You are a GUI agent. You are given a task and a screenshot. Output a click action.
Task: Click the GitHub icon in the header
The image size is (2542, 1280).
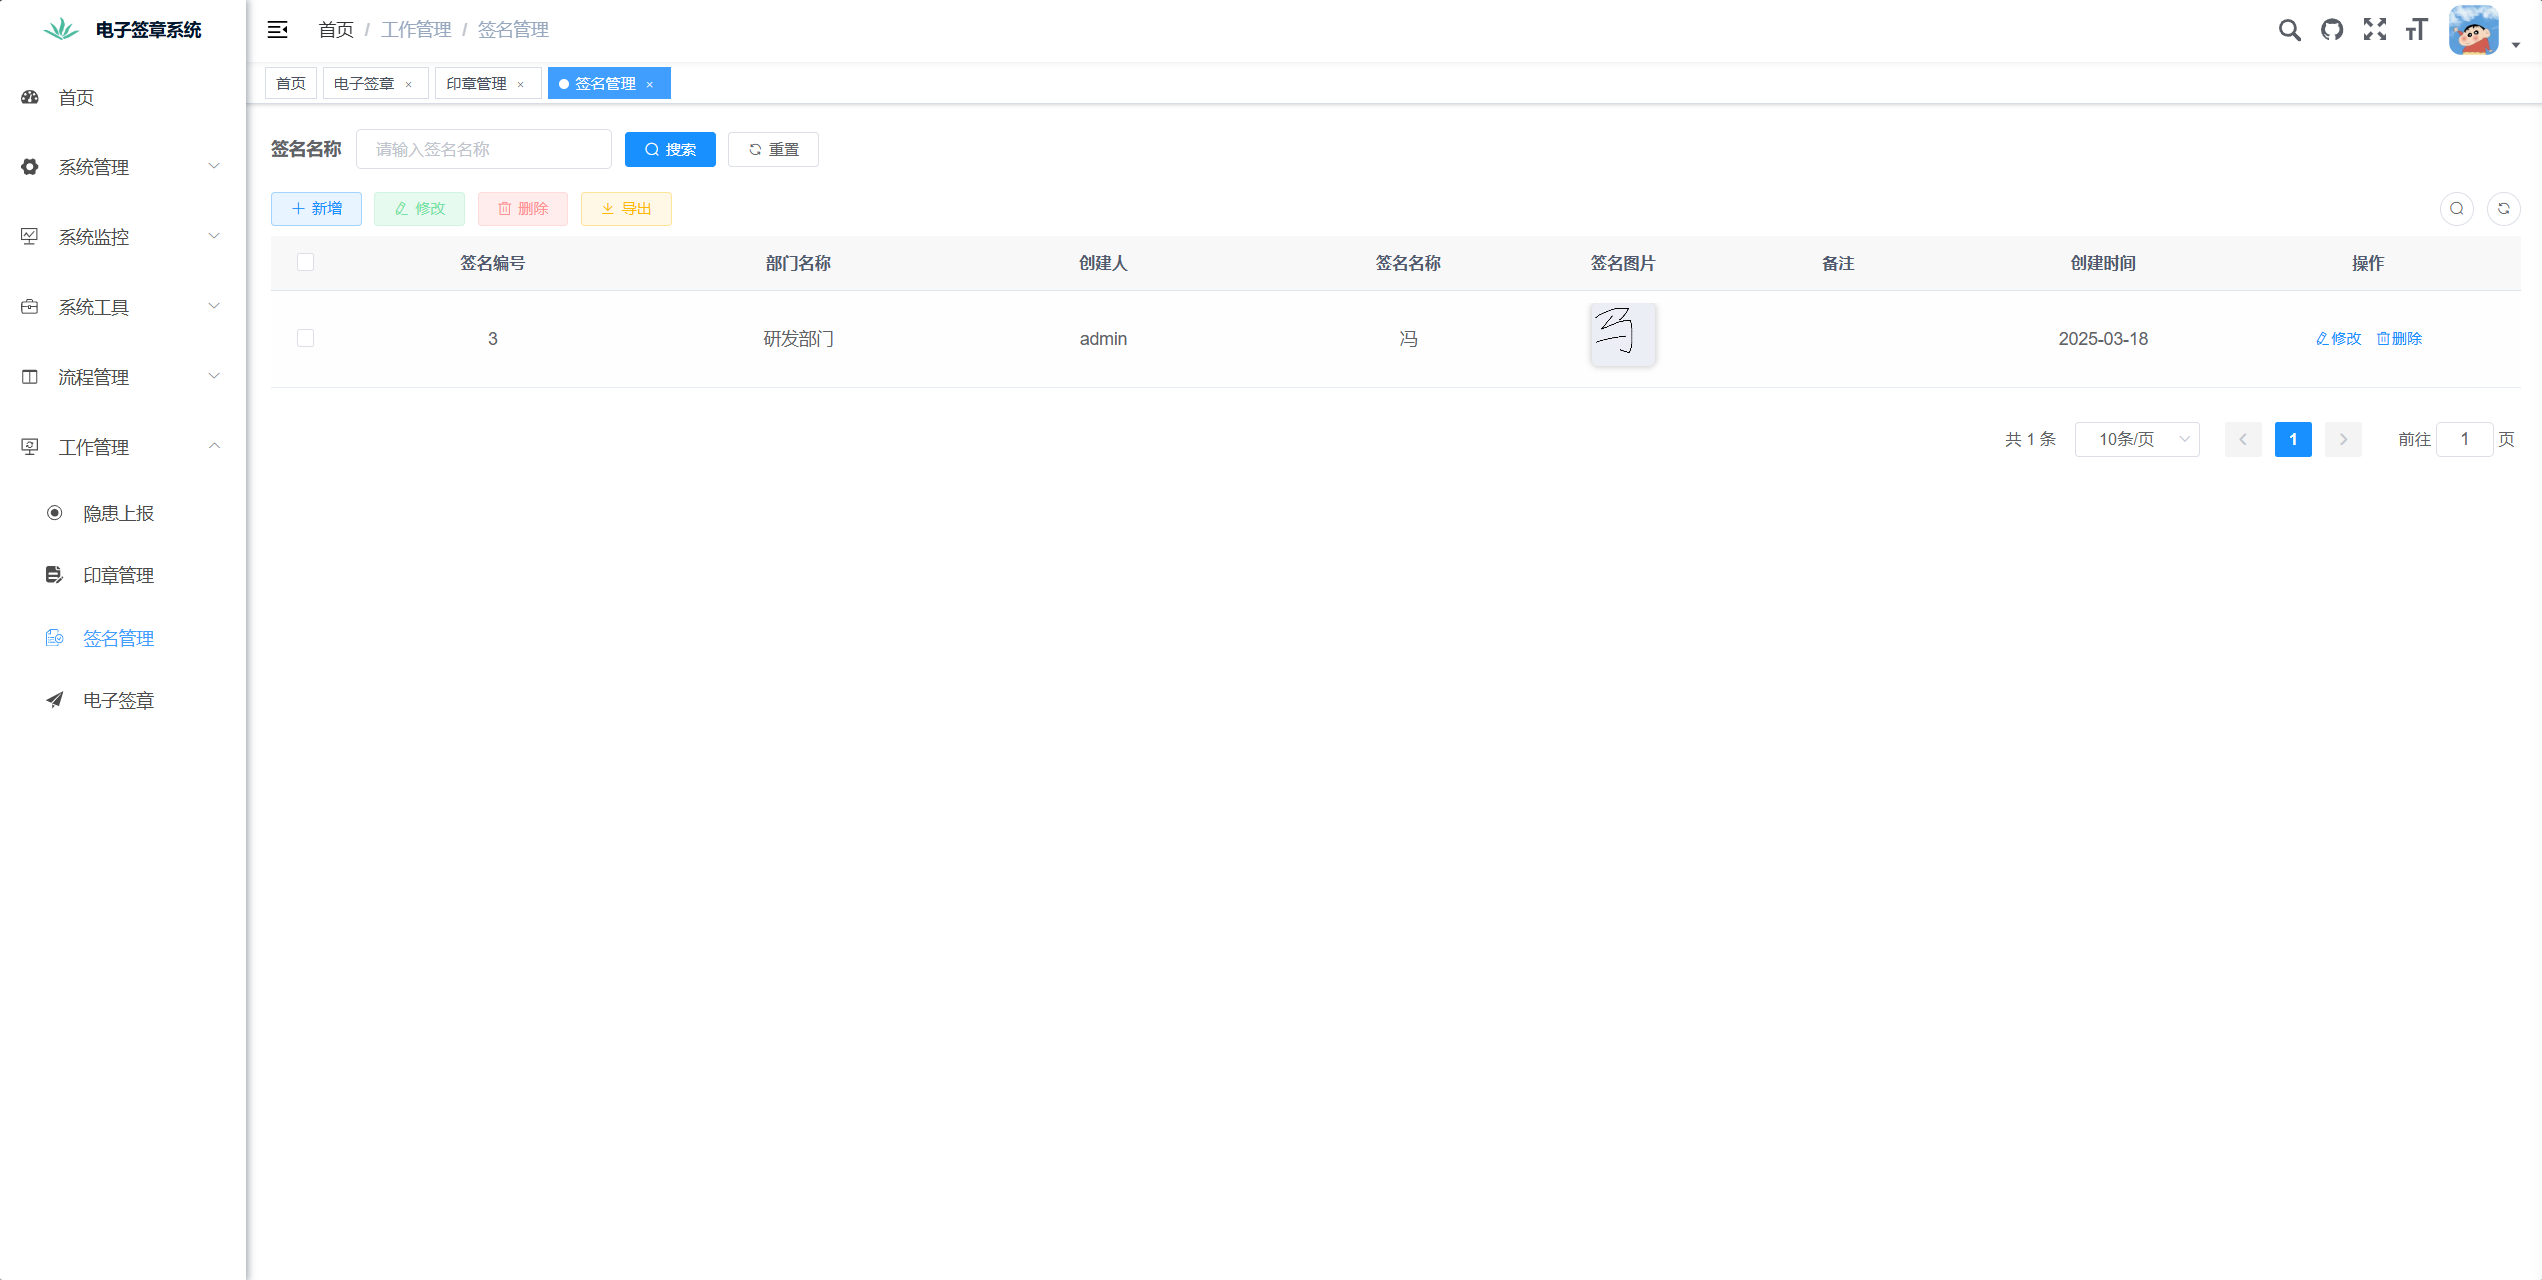tap(2332, 30)
